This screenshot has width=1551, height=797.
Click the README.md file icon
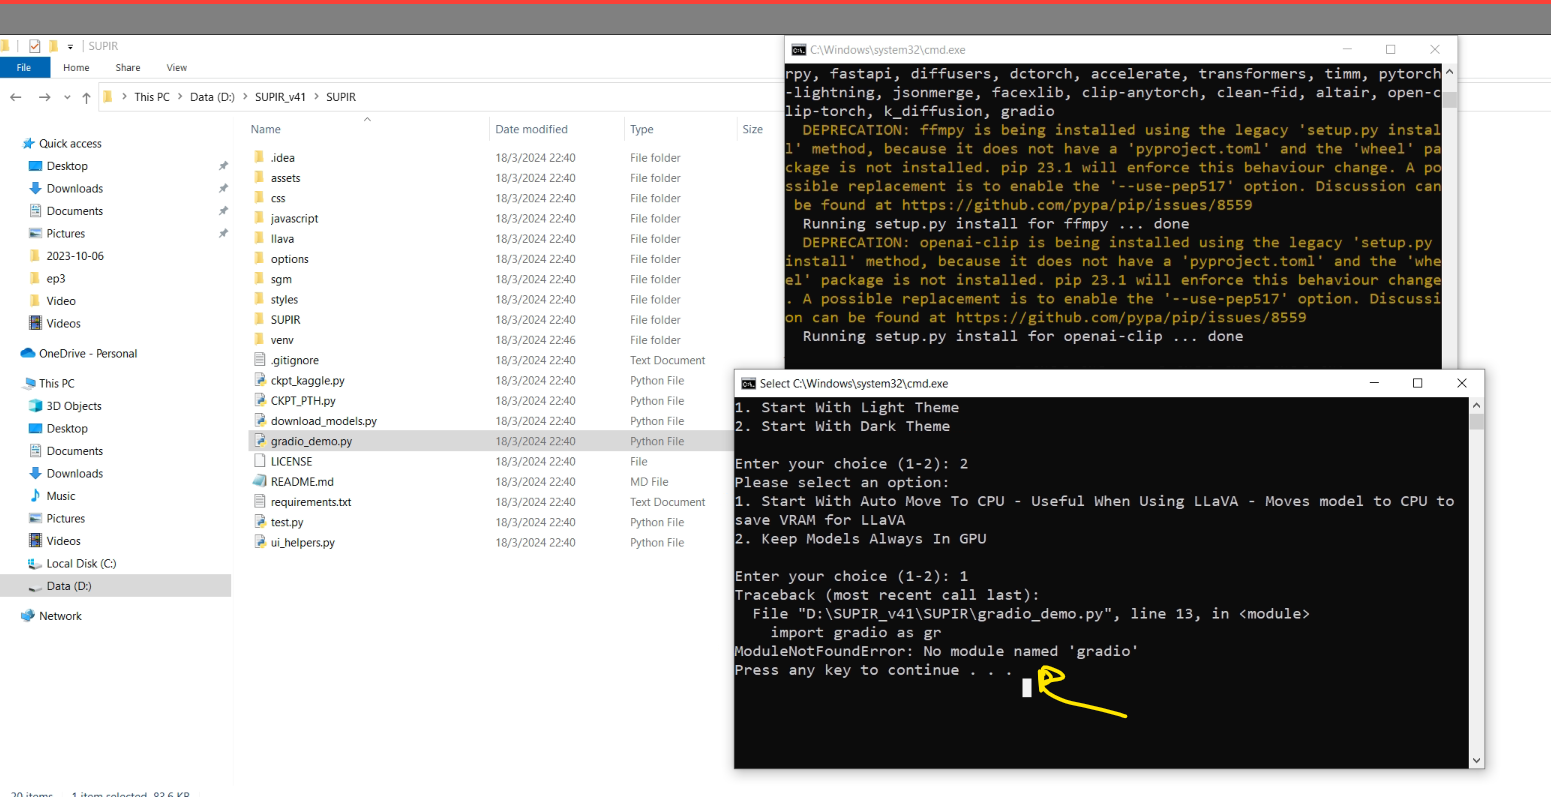(x=260, y=482)
